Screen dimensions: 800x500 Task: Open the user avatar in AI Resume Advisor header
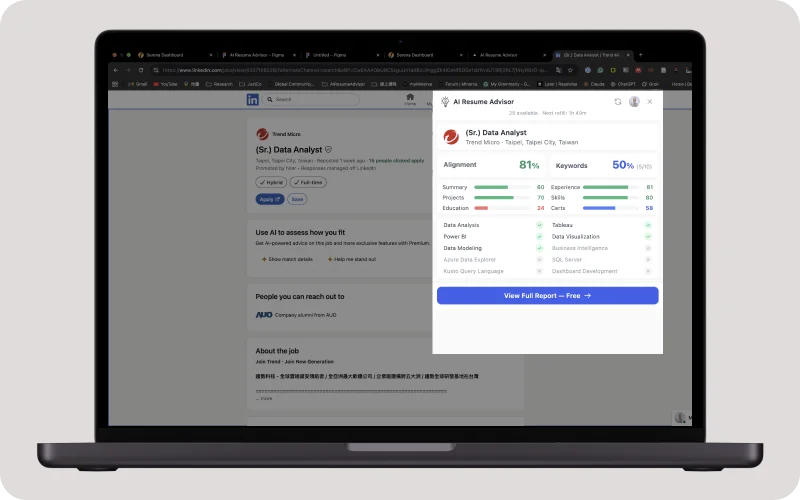(634, 102)
